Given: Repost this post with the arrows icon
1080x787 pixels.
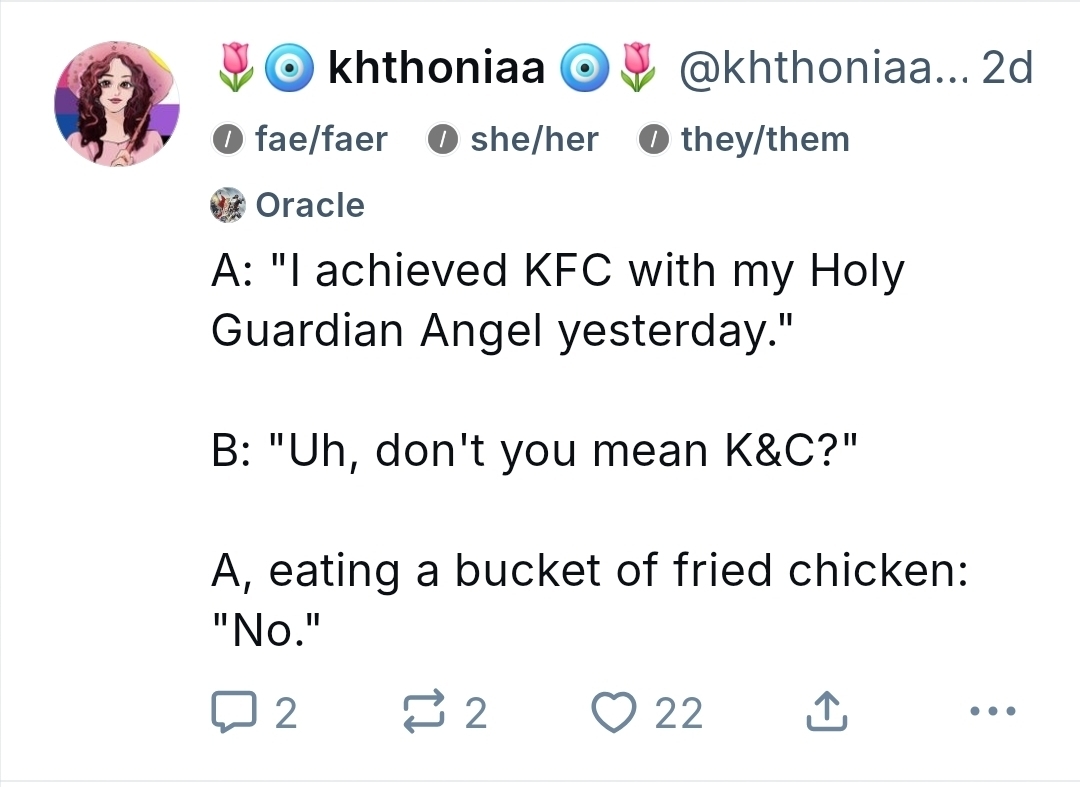Looking at the screenshot, I should (x=423, y=713).
